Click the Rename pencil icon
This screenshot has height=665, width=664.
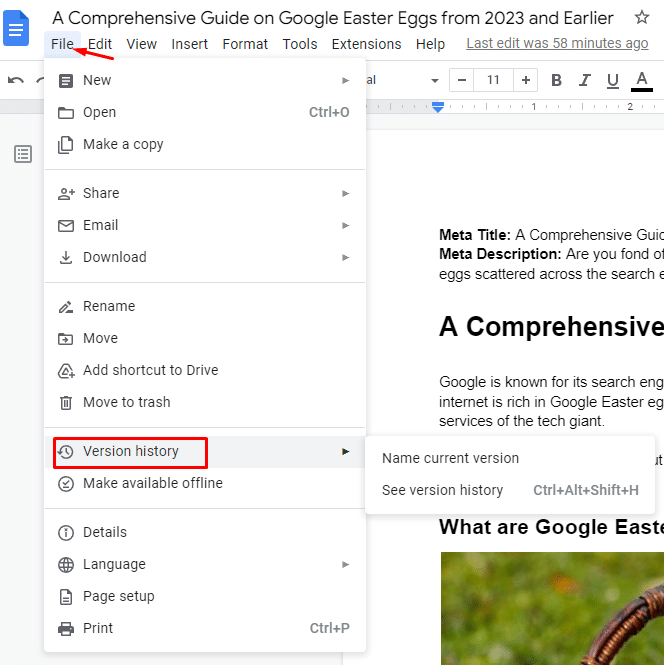[66, 307]
